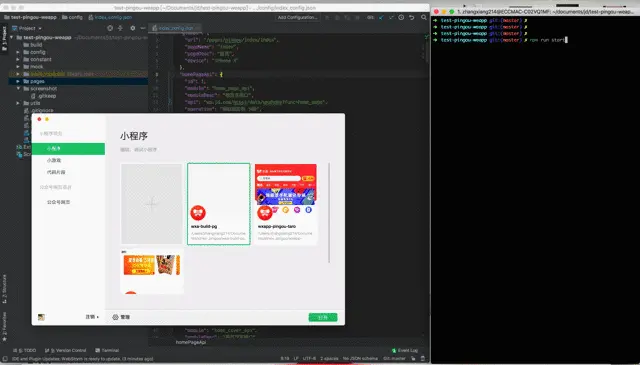Viewport: 640px width, 365px height.
Task: Hide the Project panel using the minus icon
Action: pyautogui.click(x=142, y=28)
